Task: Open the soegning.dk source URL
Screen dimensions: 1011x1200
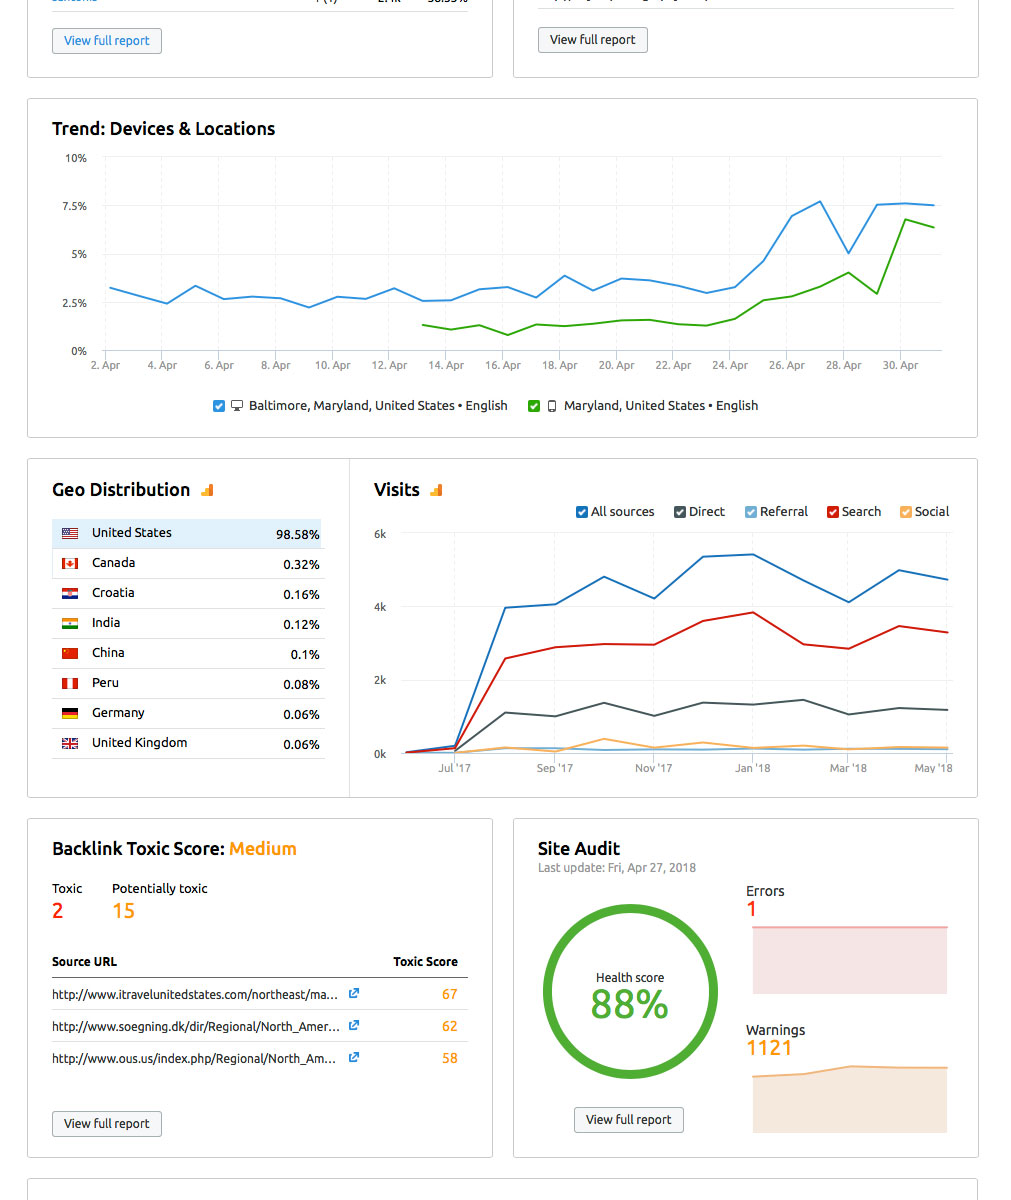Action: (195, 1027)
